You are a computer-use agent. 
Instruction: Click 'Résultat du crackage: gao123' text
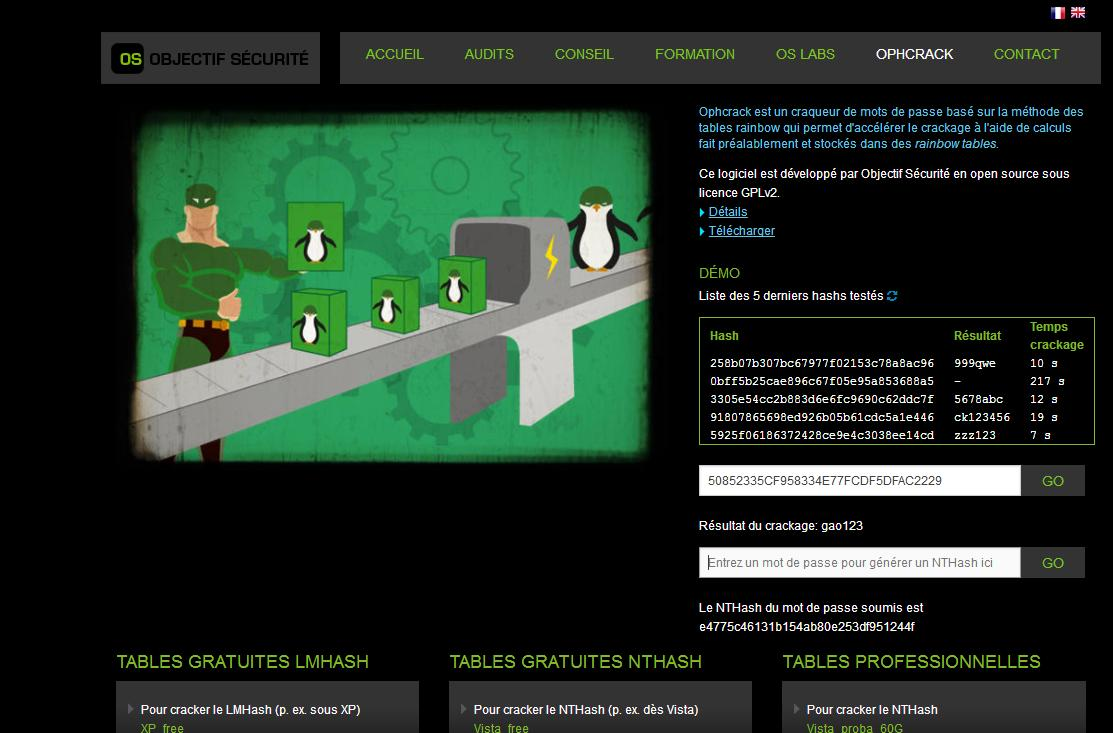coord(781,526)
